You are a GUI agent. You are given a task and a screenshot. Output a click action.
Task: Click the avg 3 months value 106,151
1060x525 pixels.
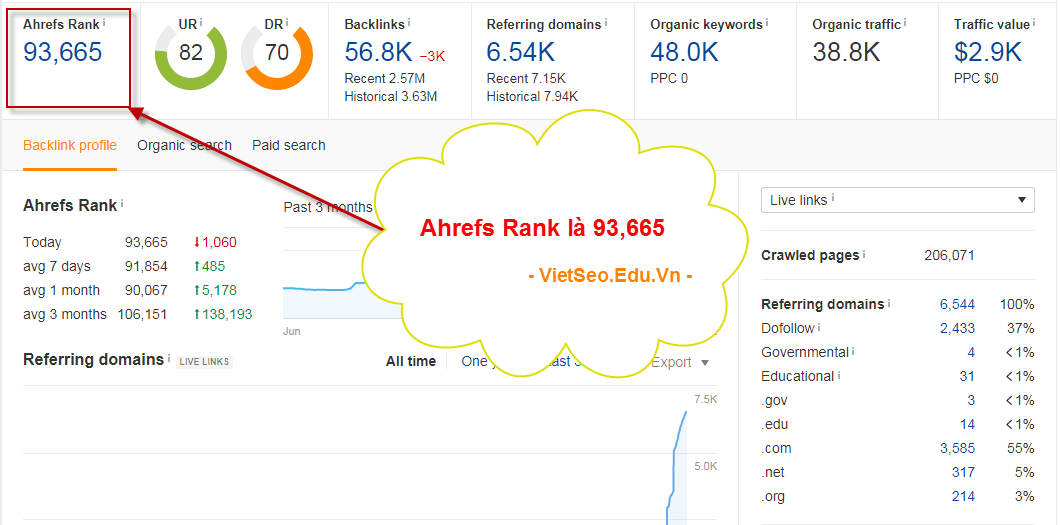[x=142, y=314]
